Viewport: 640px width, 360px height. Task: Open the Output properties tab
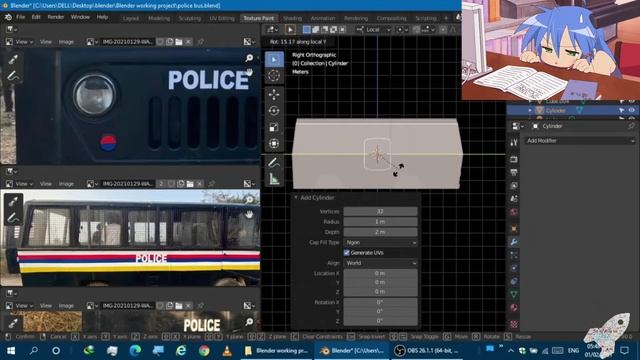click(x=514, y=172)
